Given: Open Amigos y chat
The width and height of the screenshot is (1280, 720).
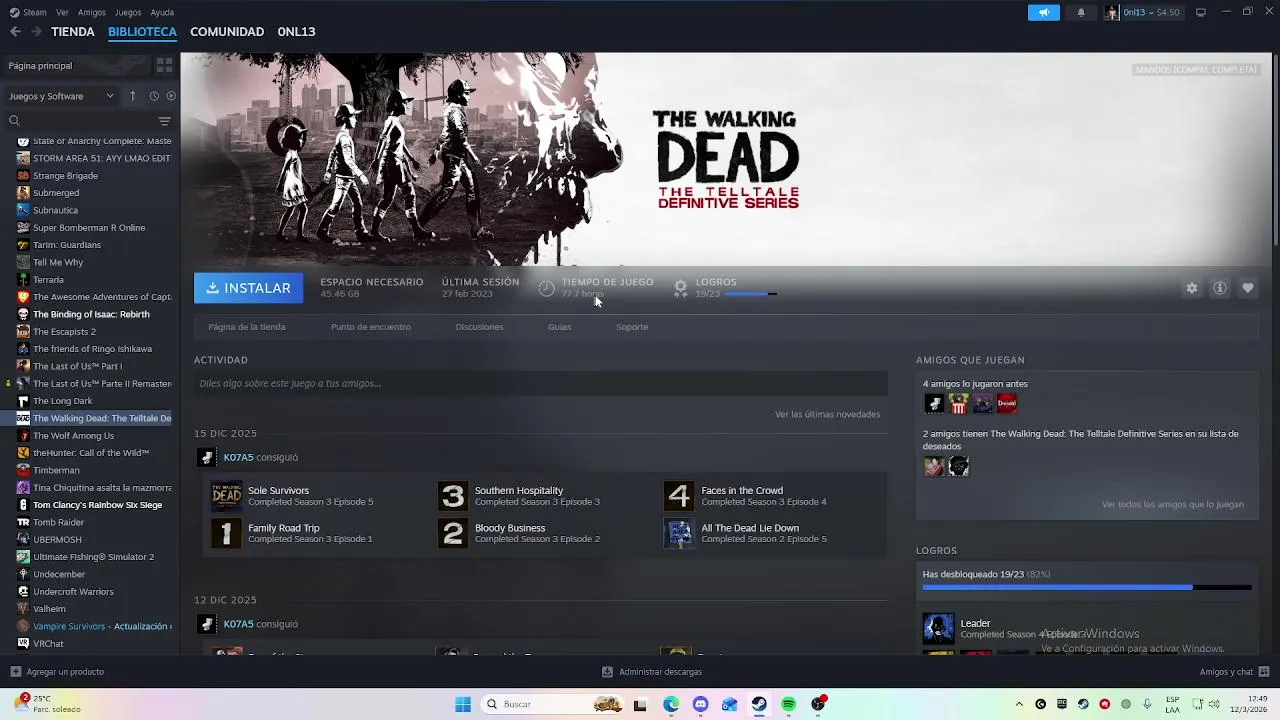Looking at the screenshot, I should click(1235, 672).
